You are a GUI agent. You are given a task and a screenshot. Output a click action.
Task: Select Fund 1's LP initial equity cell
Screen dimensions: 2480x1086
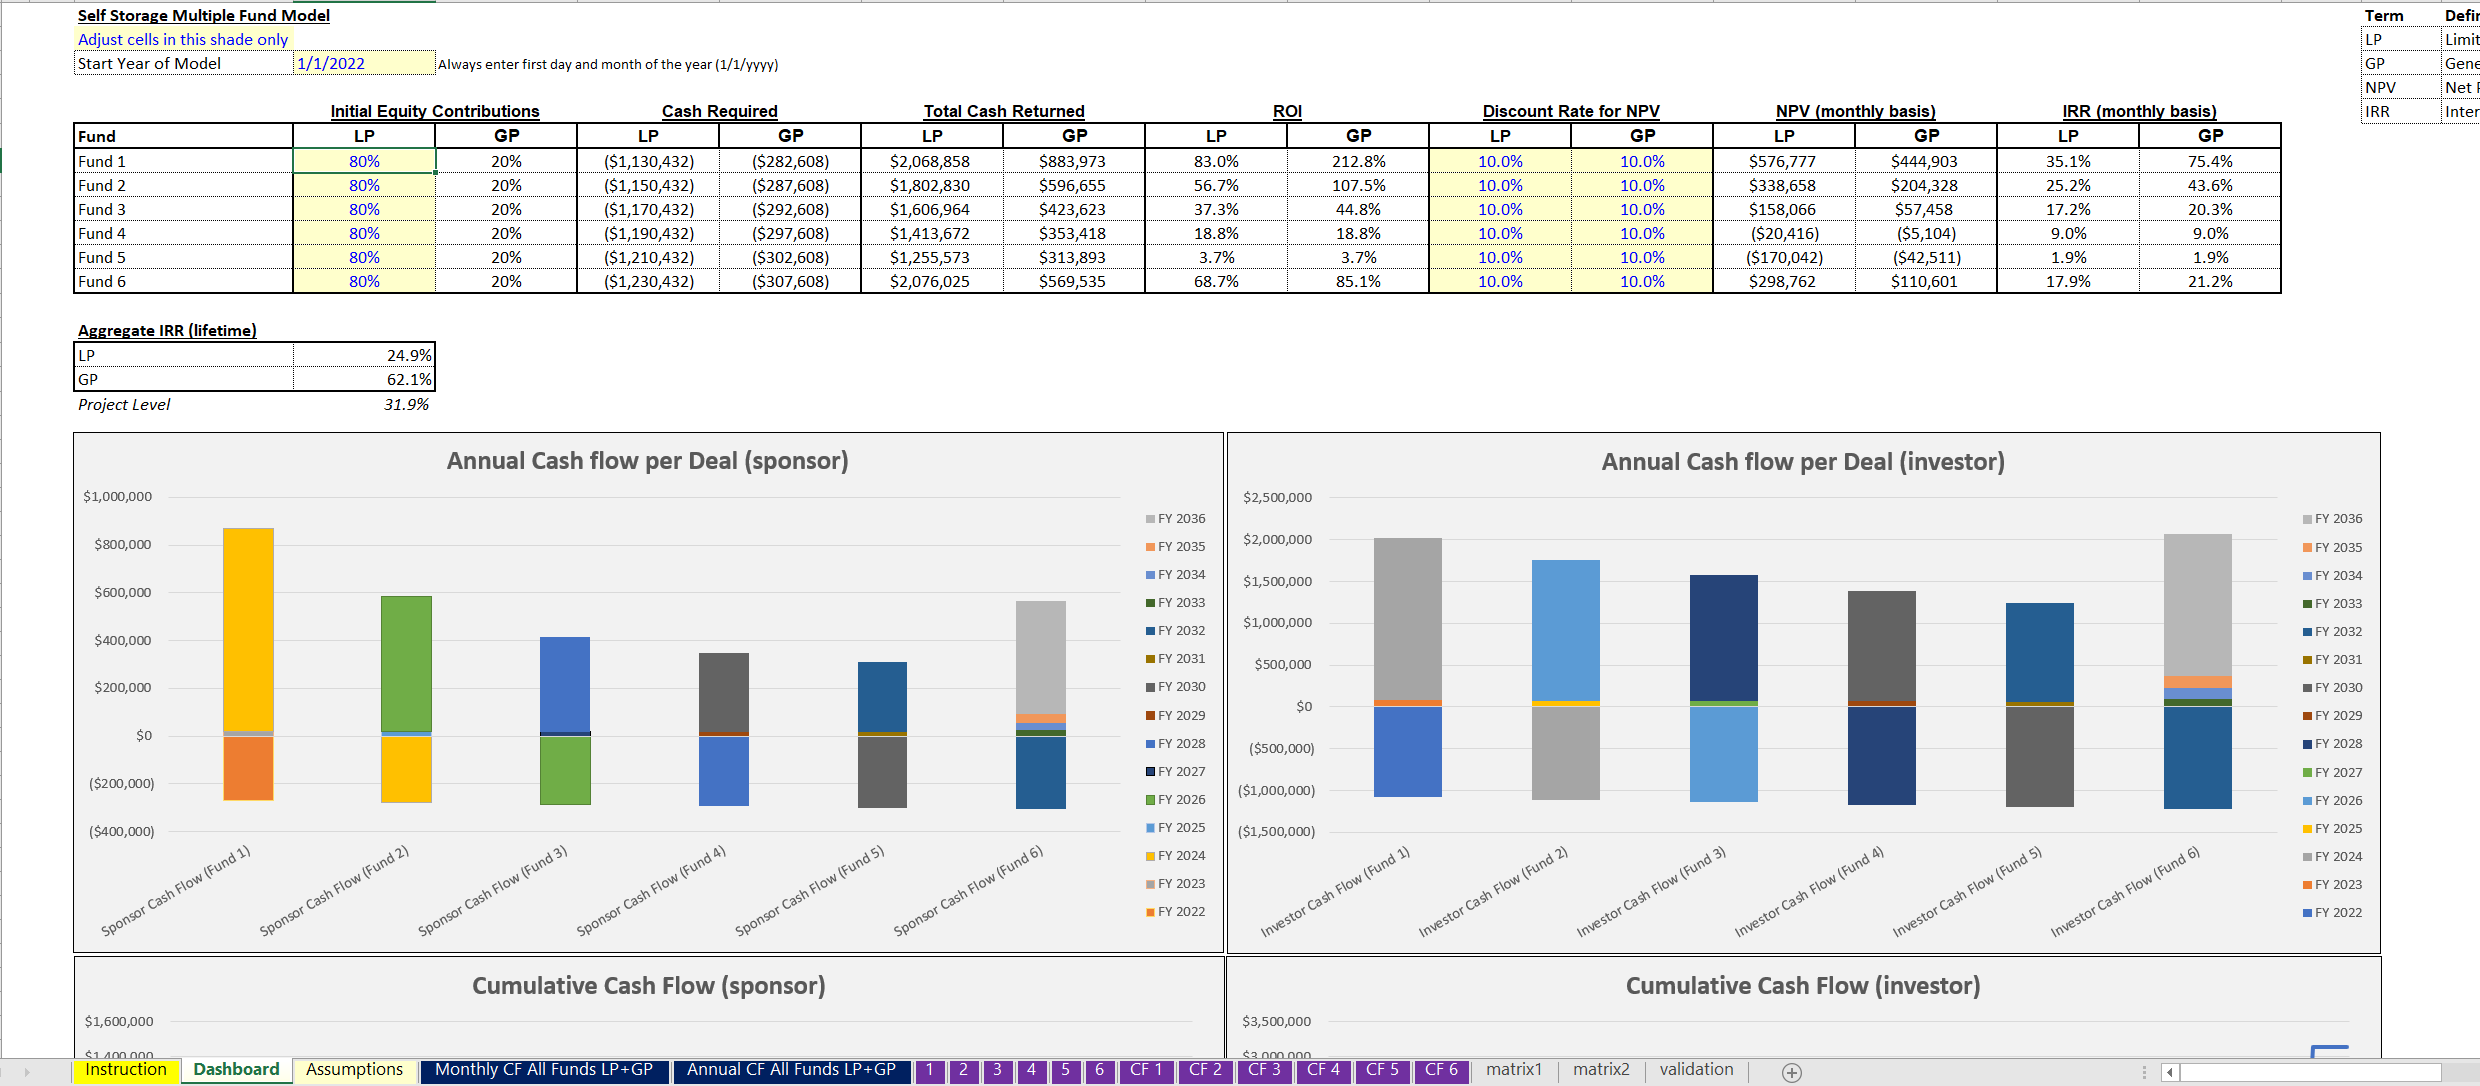click(x=364, y=160)
